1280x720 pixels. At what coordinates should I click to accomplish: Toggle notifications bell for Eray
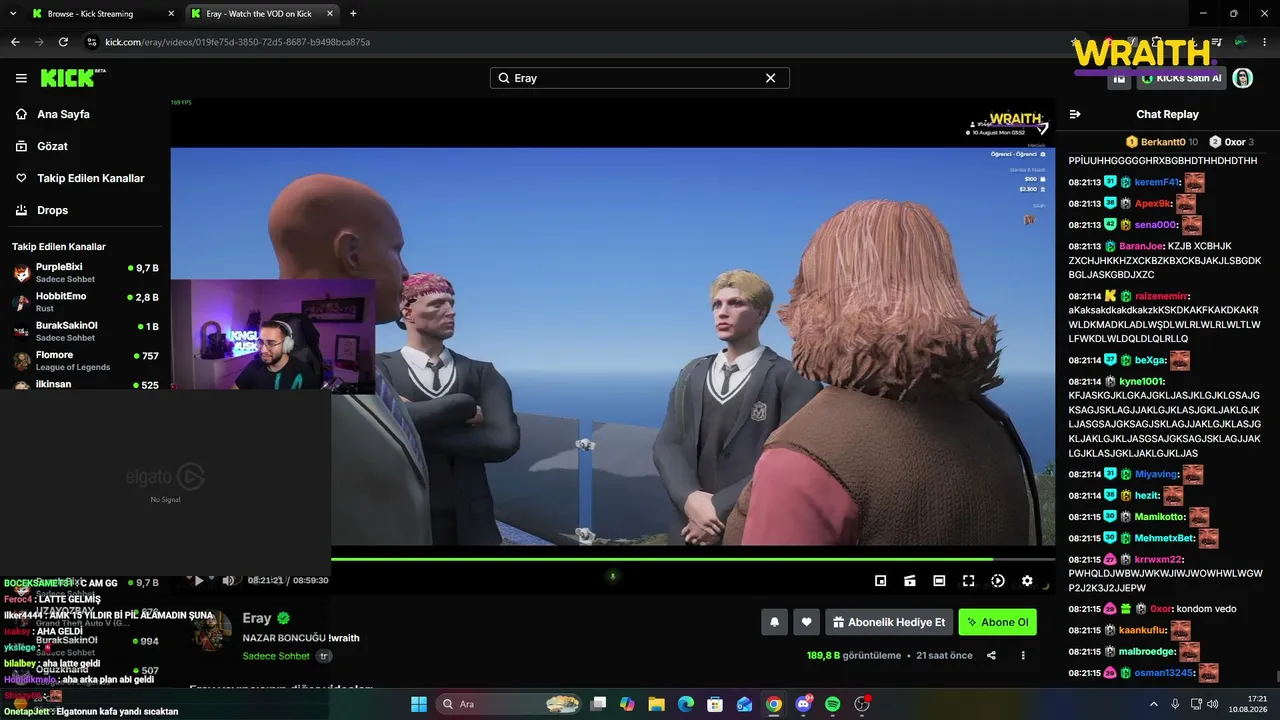(774, 622)
